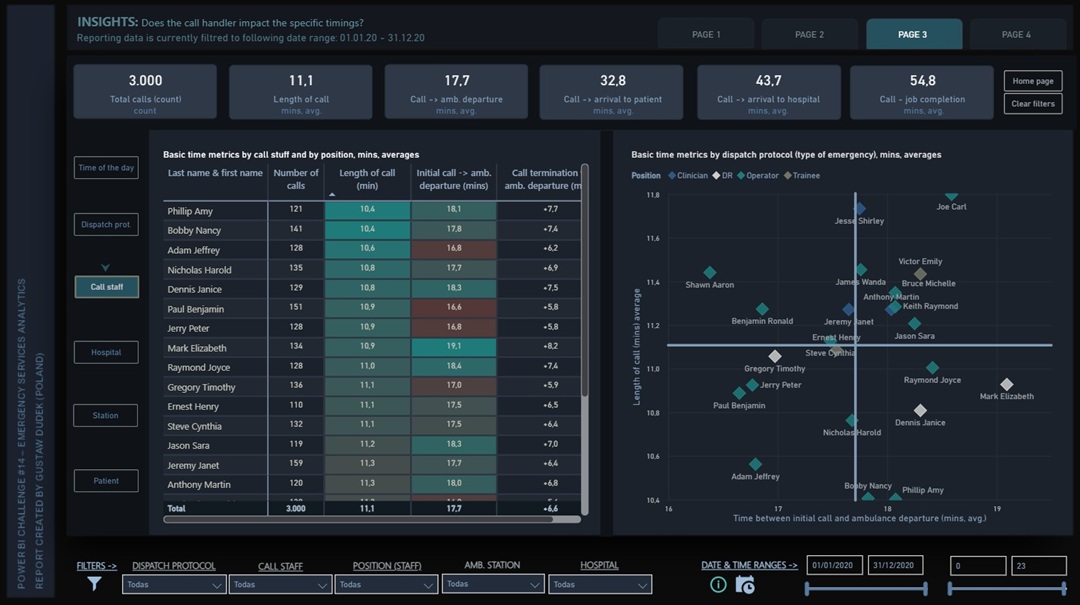This screenshot has height=605, width=1080.
Task: Click the date range slider track
Action: (866, 589)
